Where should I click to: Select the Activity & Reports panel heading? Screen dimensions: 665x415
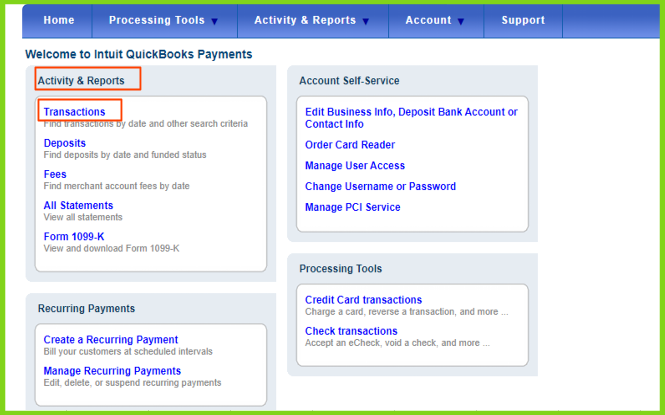81,81
